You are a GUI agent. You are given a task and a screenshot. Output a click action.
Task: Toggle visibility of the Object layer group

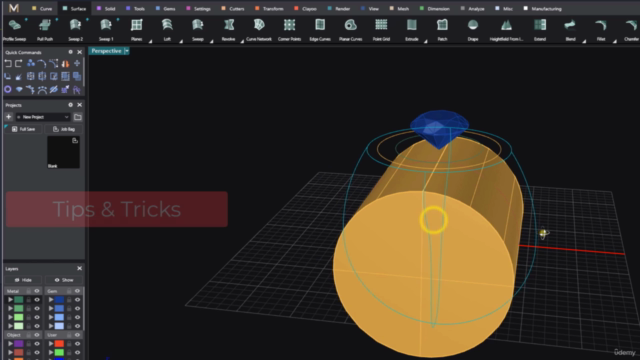(x=37, y=335)
